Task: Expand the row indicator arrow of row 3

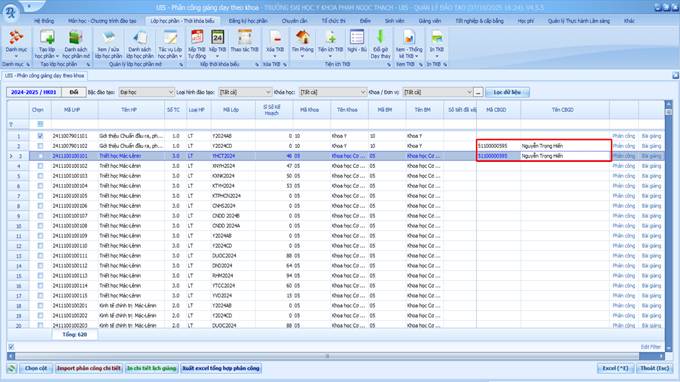Action: point(11,156)
